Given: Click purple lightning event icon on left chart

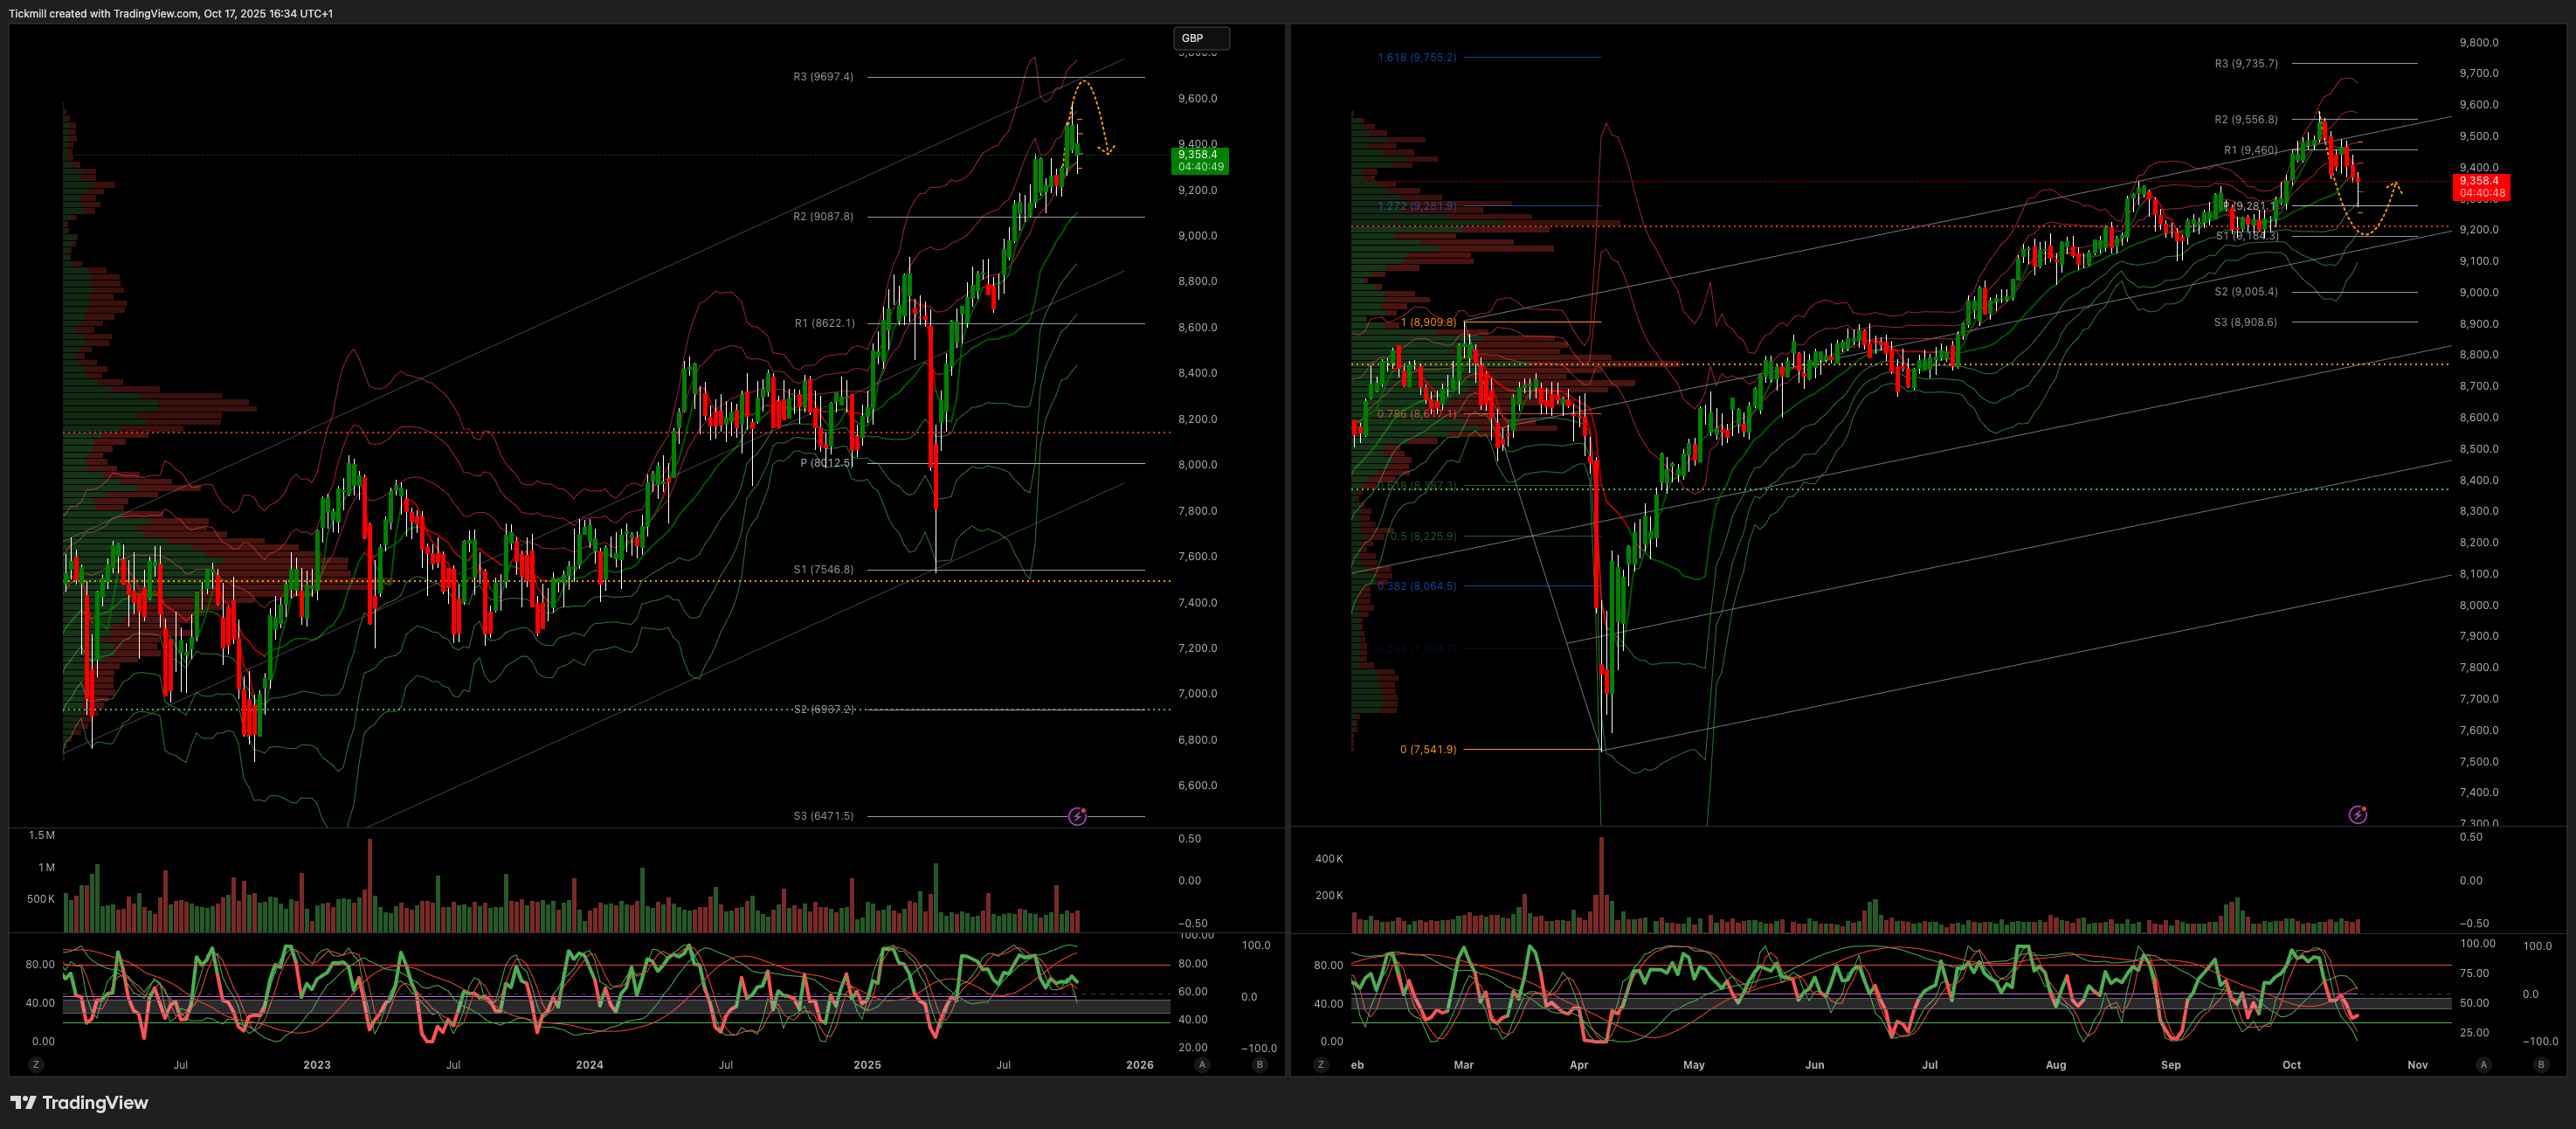Looking at the screenshot, I should click(x=1077, y=816).
